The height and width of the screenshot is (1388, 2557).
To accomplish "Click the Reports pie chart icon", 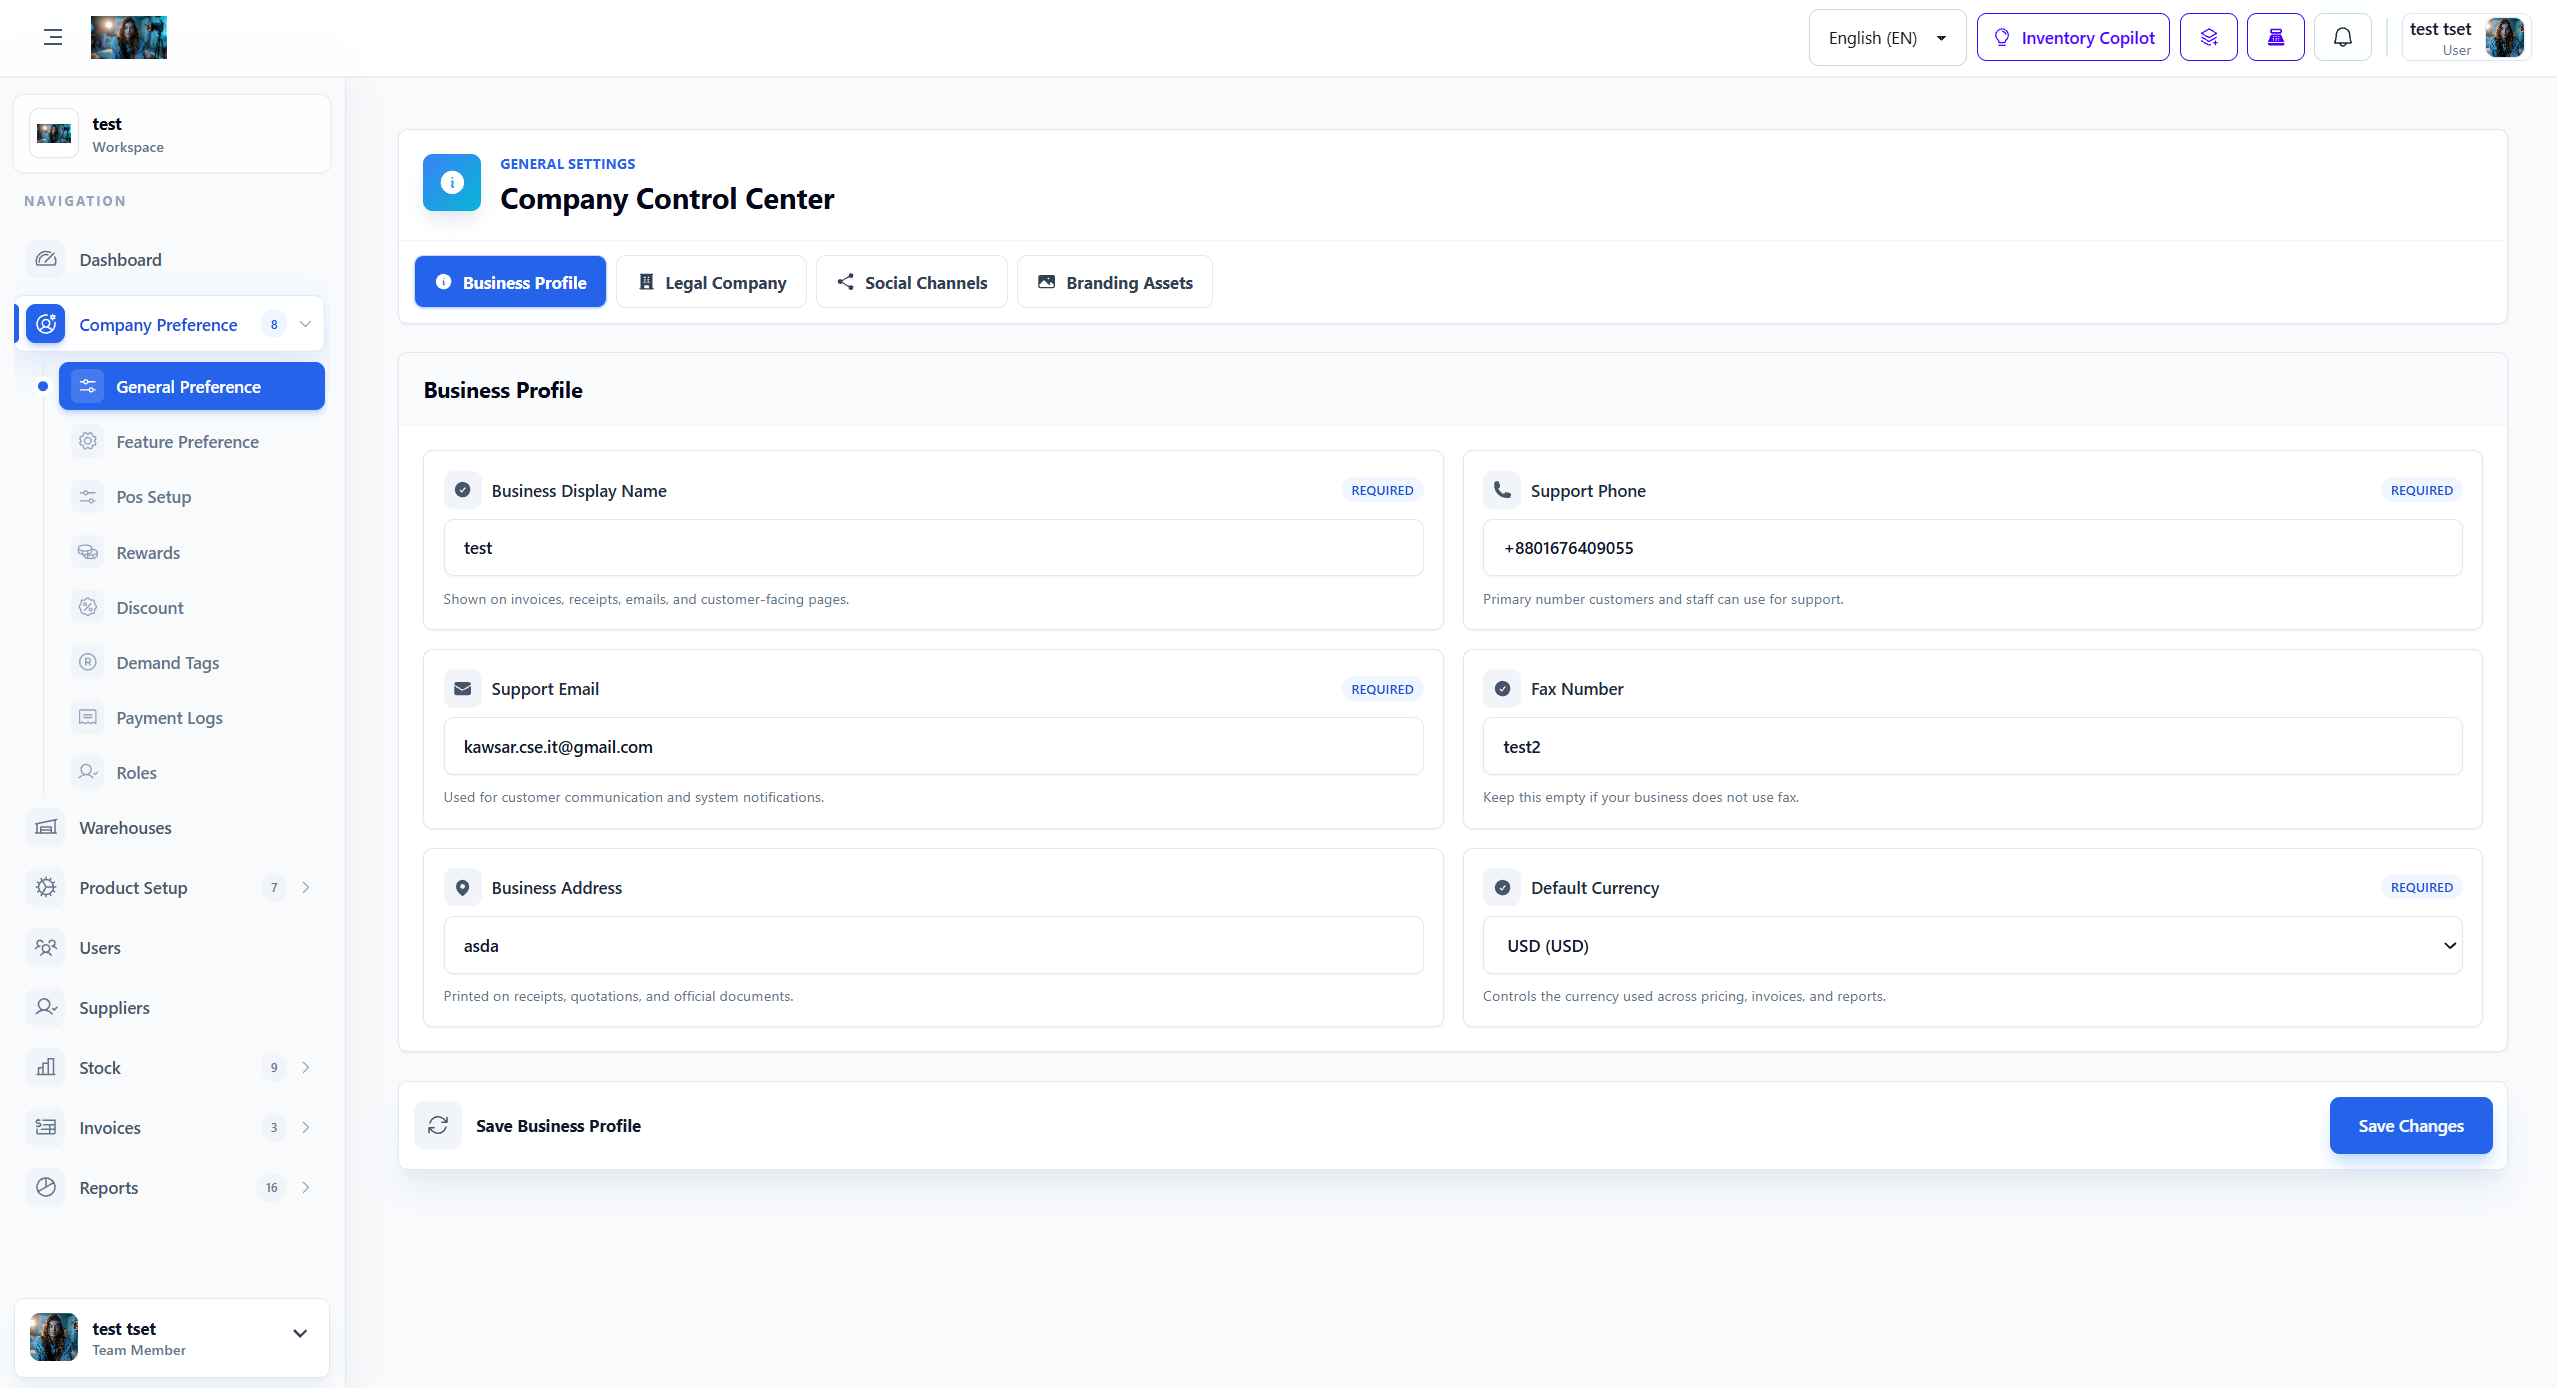I will (46, 1188).
